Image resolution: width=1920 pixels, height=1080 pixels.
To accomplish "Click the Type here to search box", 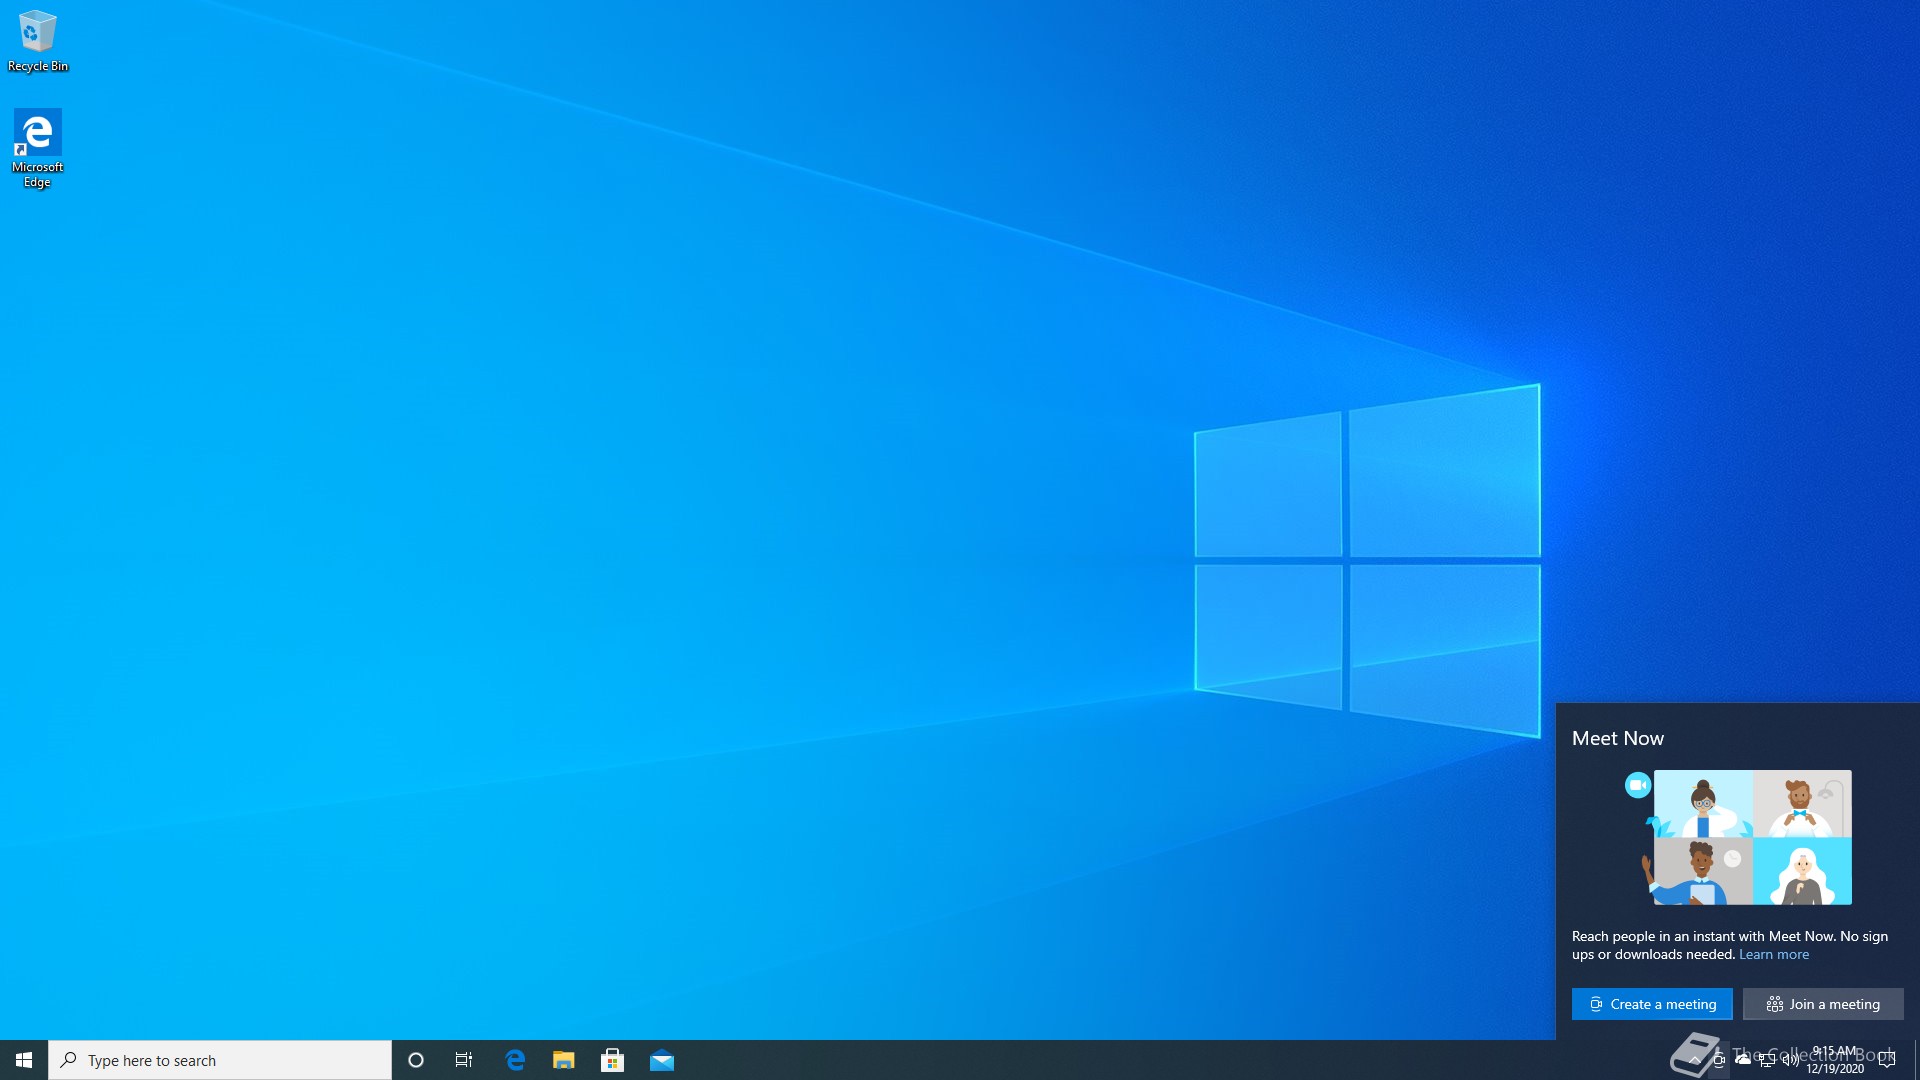I will coord(220,1060).
